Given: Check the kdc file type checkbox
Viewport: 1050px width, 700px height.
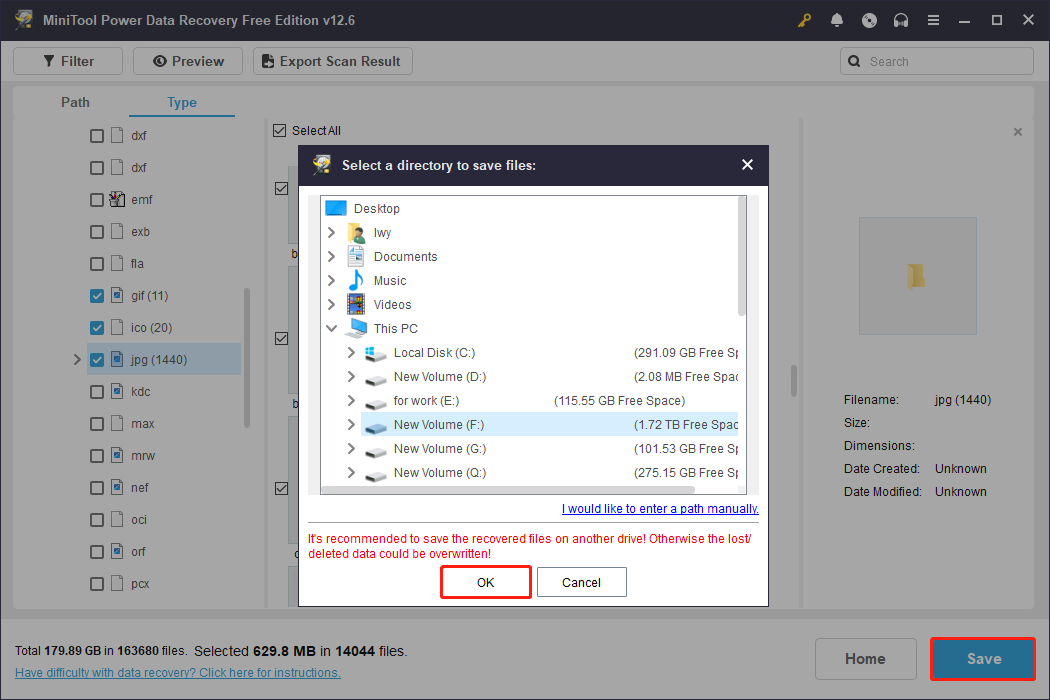Looking at the screenshot, I should pyautogui.click(x=97, y=392).
